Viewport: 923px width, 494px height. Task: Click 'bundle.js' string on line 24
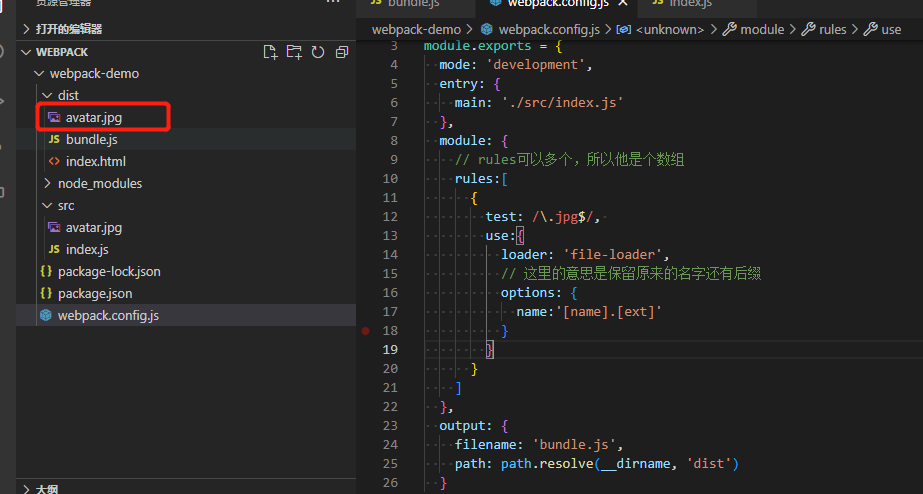pyautogui.click(x=574, y=445)
